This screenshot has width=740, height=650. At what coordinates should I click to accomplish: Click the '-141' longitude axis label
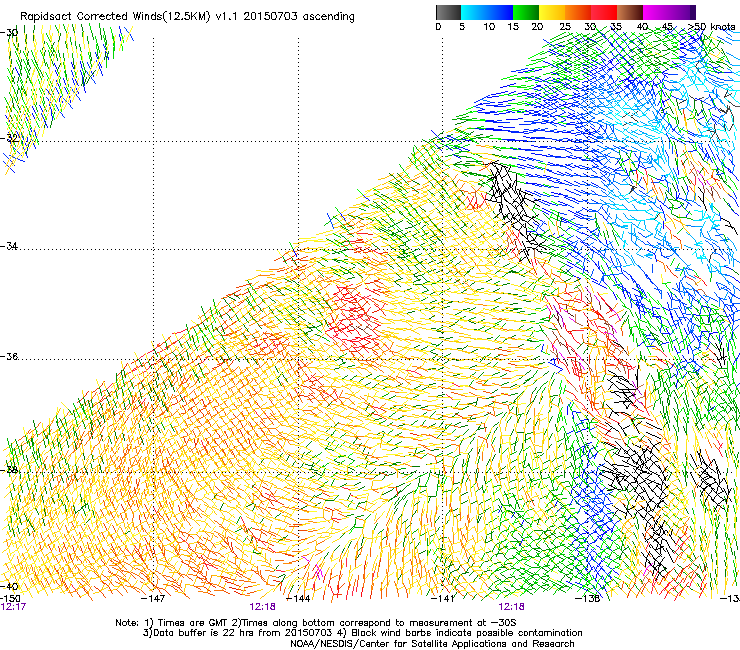[x=443, y=598]
